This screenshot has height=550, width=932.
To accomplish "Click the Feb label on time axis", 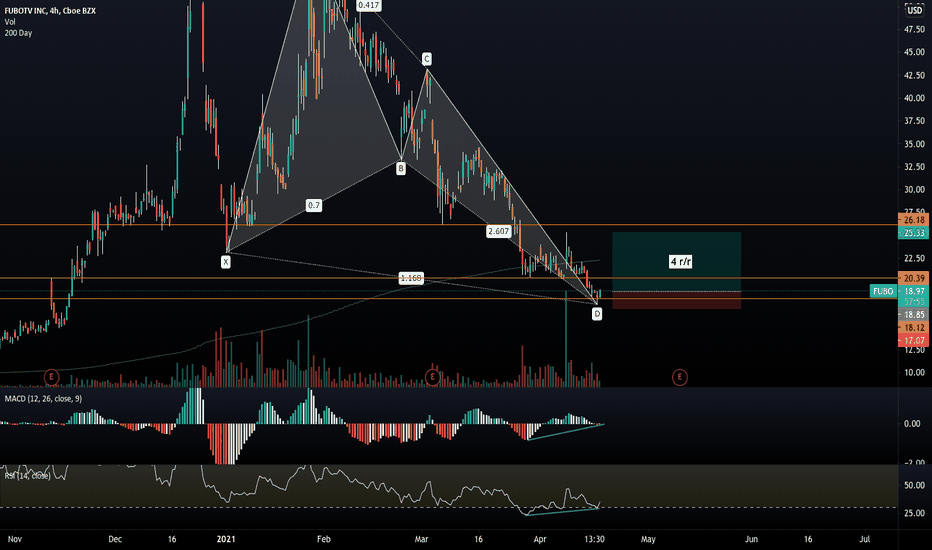I will tap(323, 539).
